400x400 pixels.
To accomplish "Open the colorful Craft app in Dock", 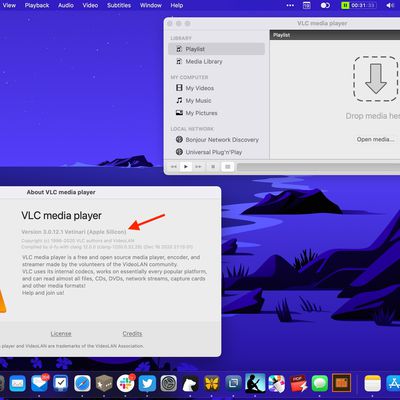I will point(277,384).
